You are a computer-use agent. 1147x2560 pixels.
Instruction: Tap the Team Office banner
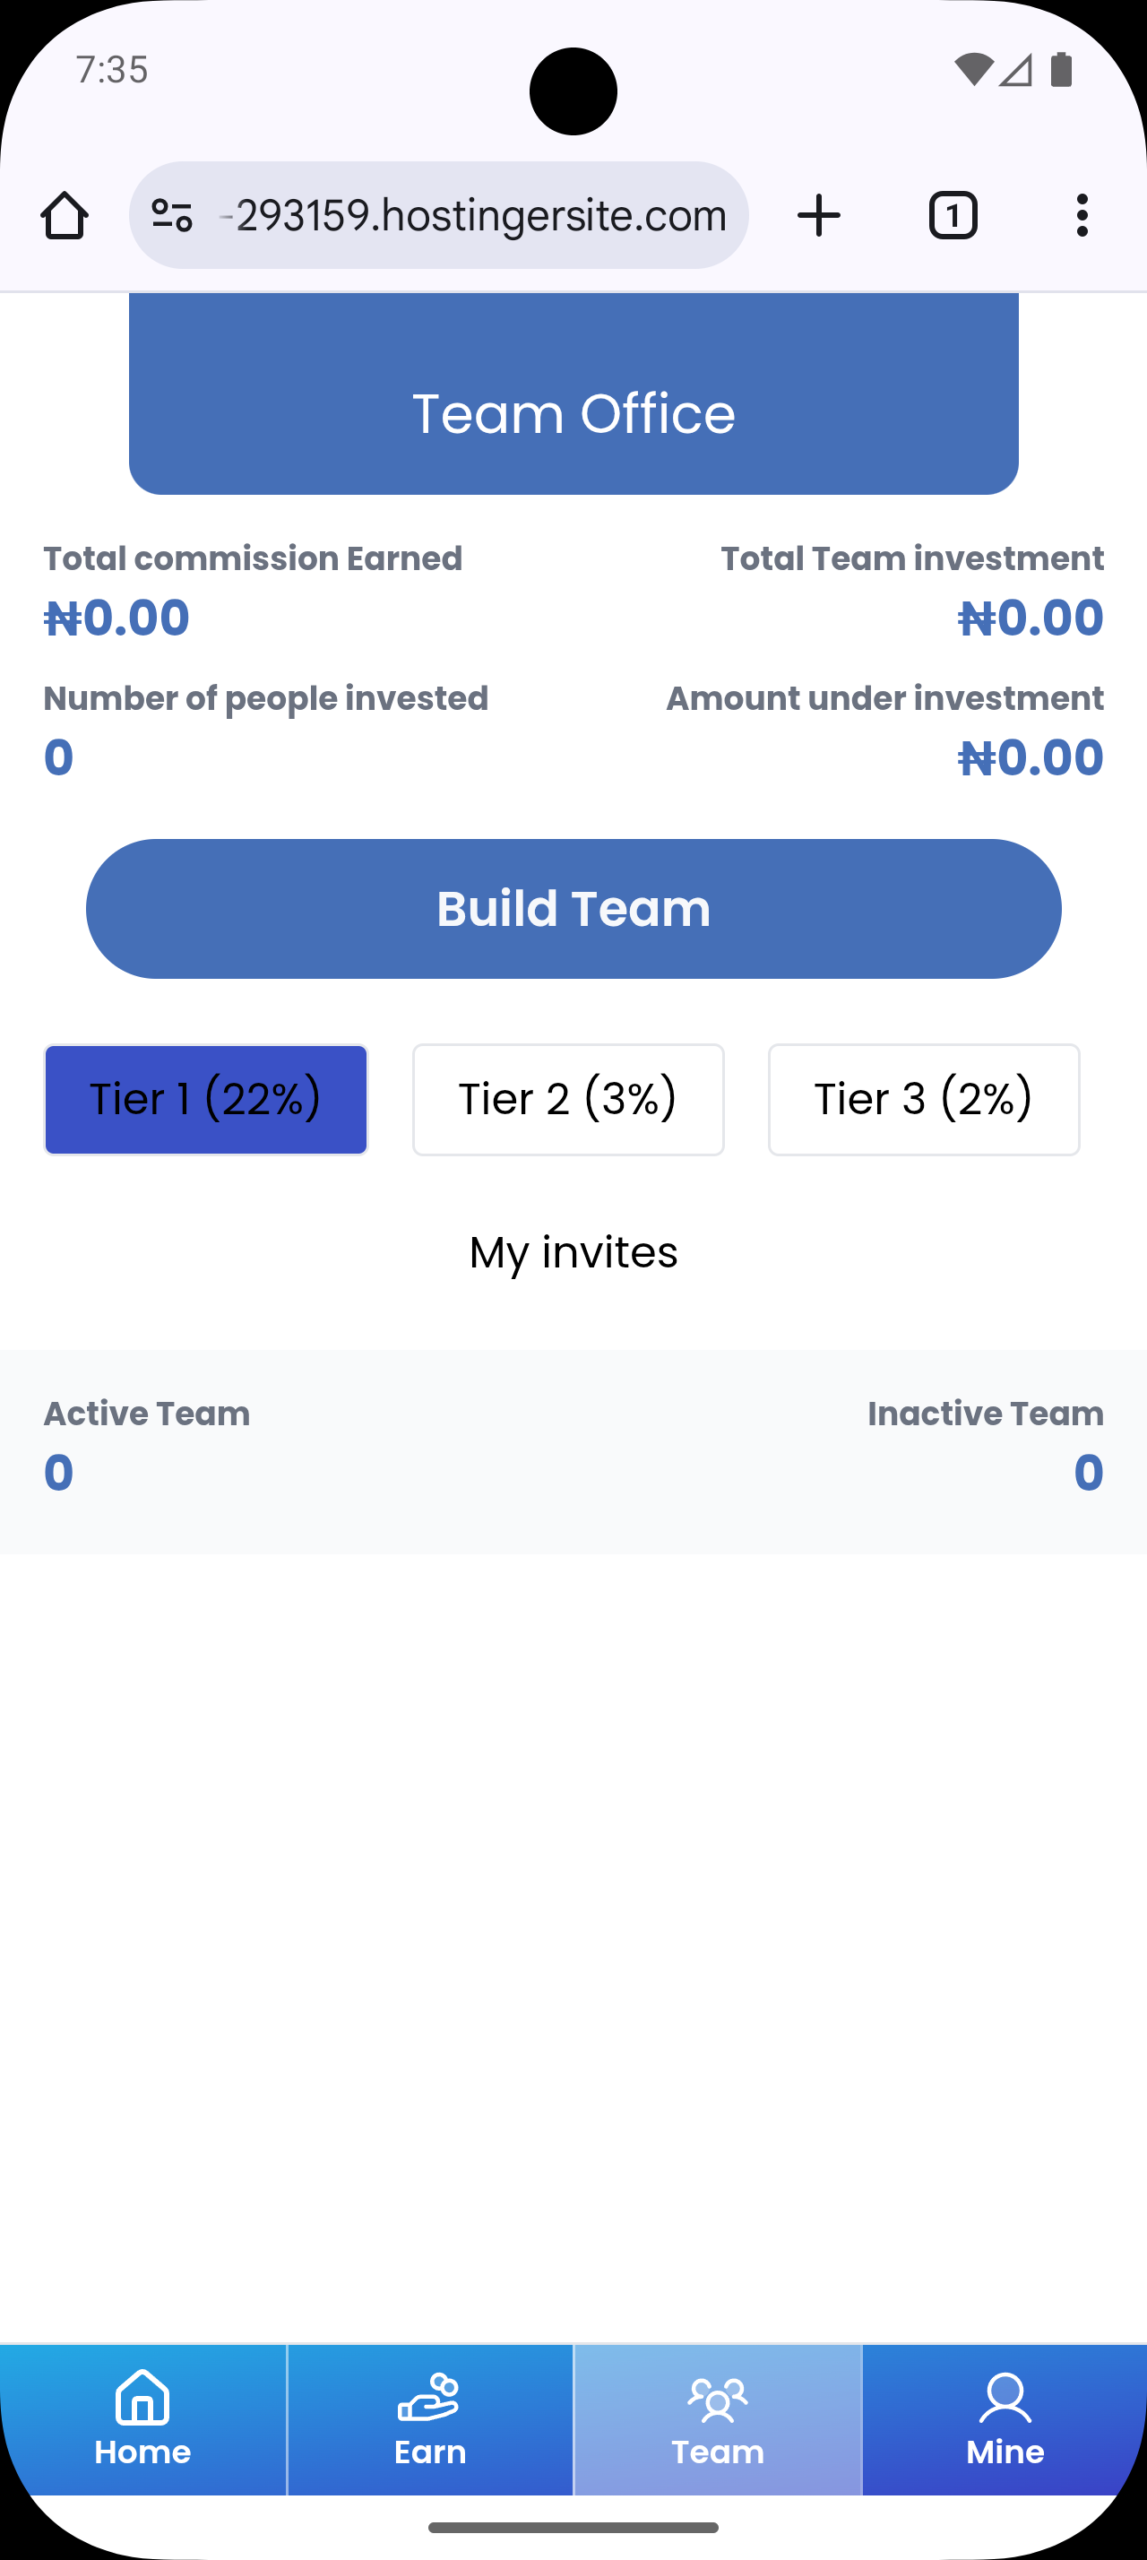573,412
